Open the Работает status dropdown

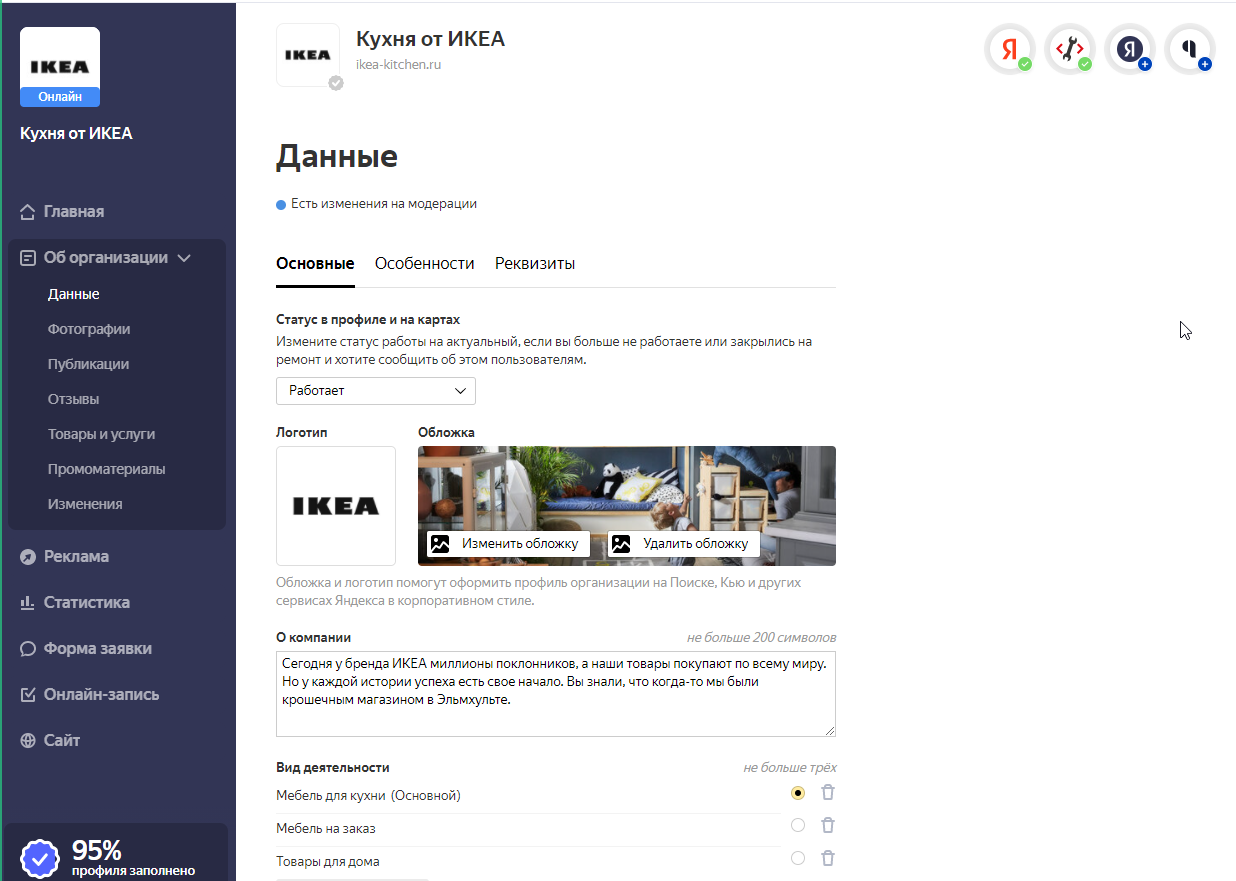[376, 391]
